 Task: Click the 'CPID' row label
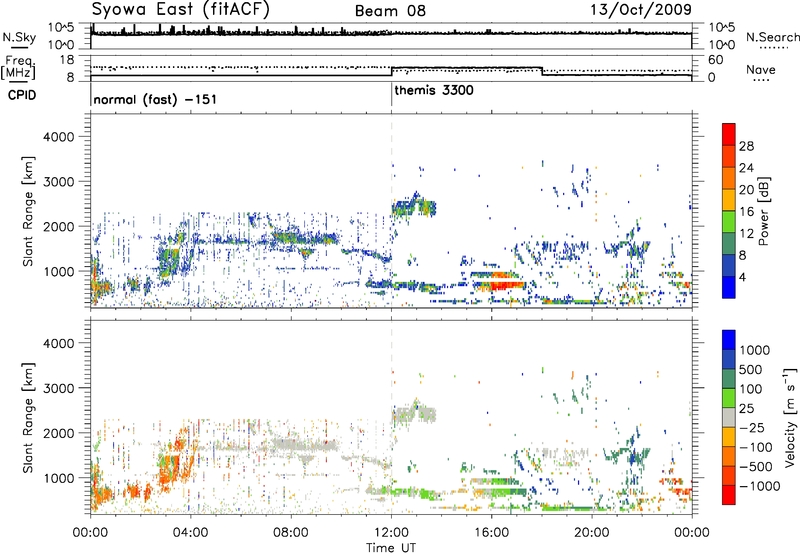[22, 95]
